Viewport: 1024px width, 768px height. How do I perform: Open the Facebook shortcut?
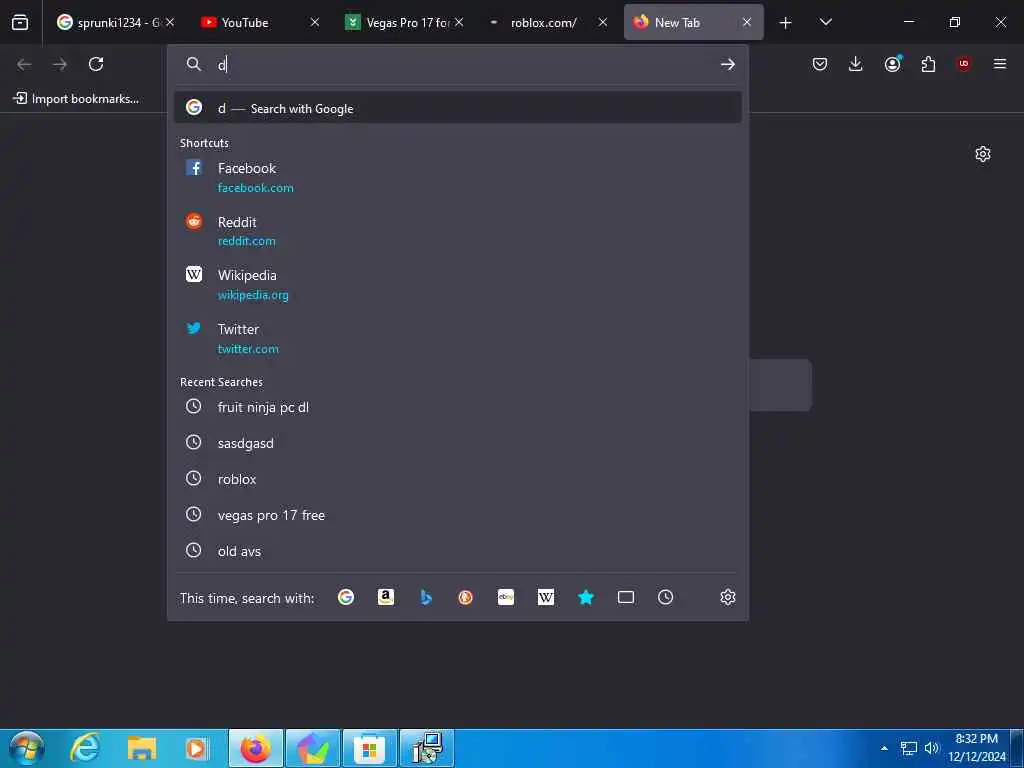point(458,178)
